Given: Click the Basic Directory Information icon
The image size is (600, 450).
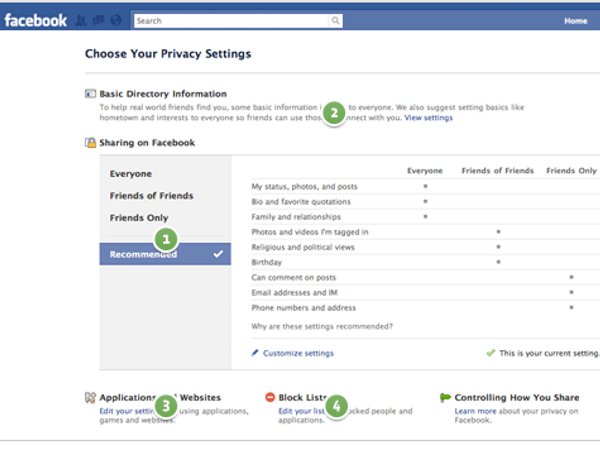Looking at the screenshot, I should tap(90, 94).
